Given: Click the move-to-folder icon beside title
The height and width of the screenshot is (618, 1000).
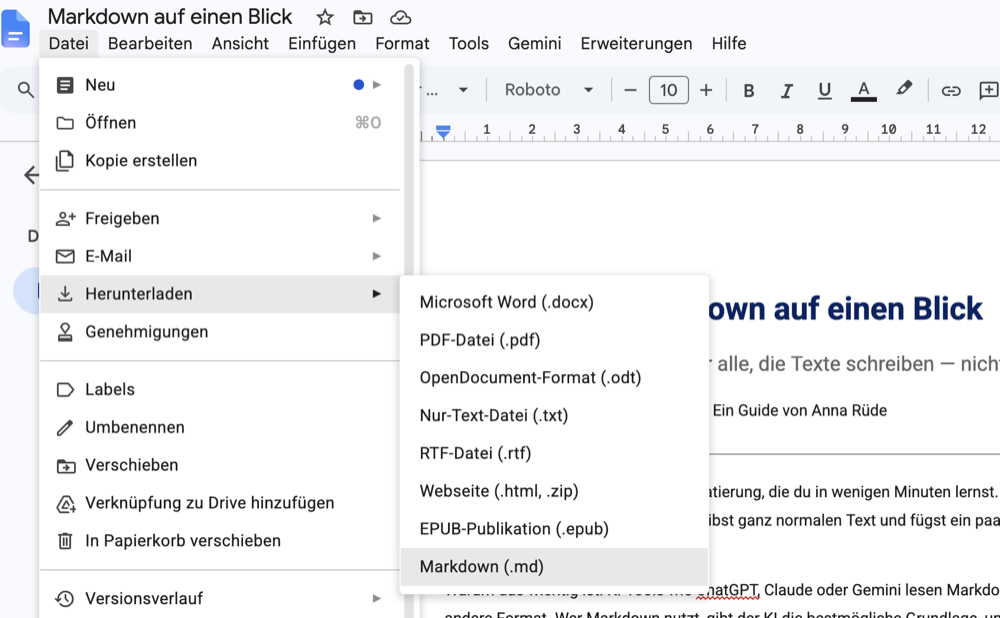Looking at the screenshot, I should click(x=362, y=18).
